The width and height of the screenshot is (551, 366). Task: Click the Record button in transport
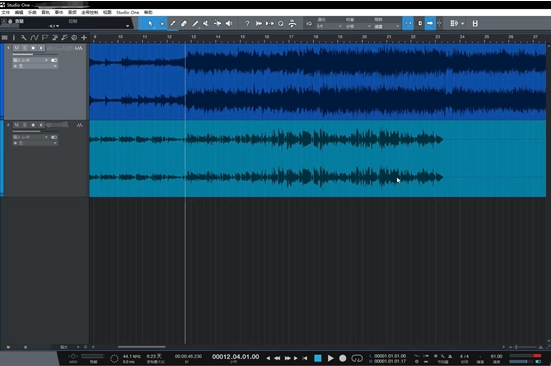coord(343,358)
